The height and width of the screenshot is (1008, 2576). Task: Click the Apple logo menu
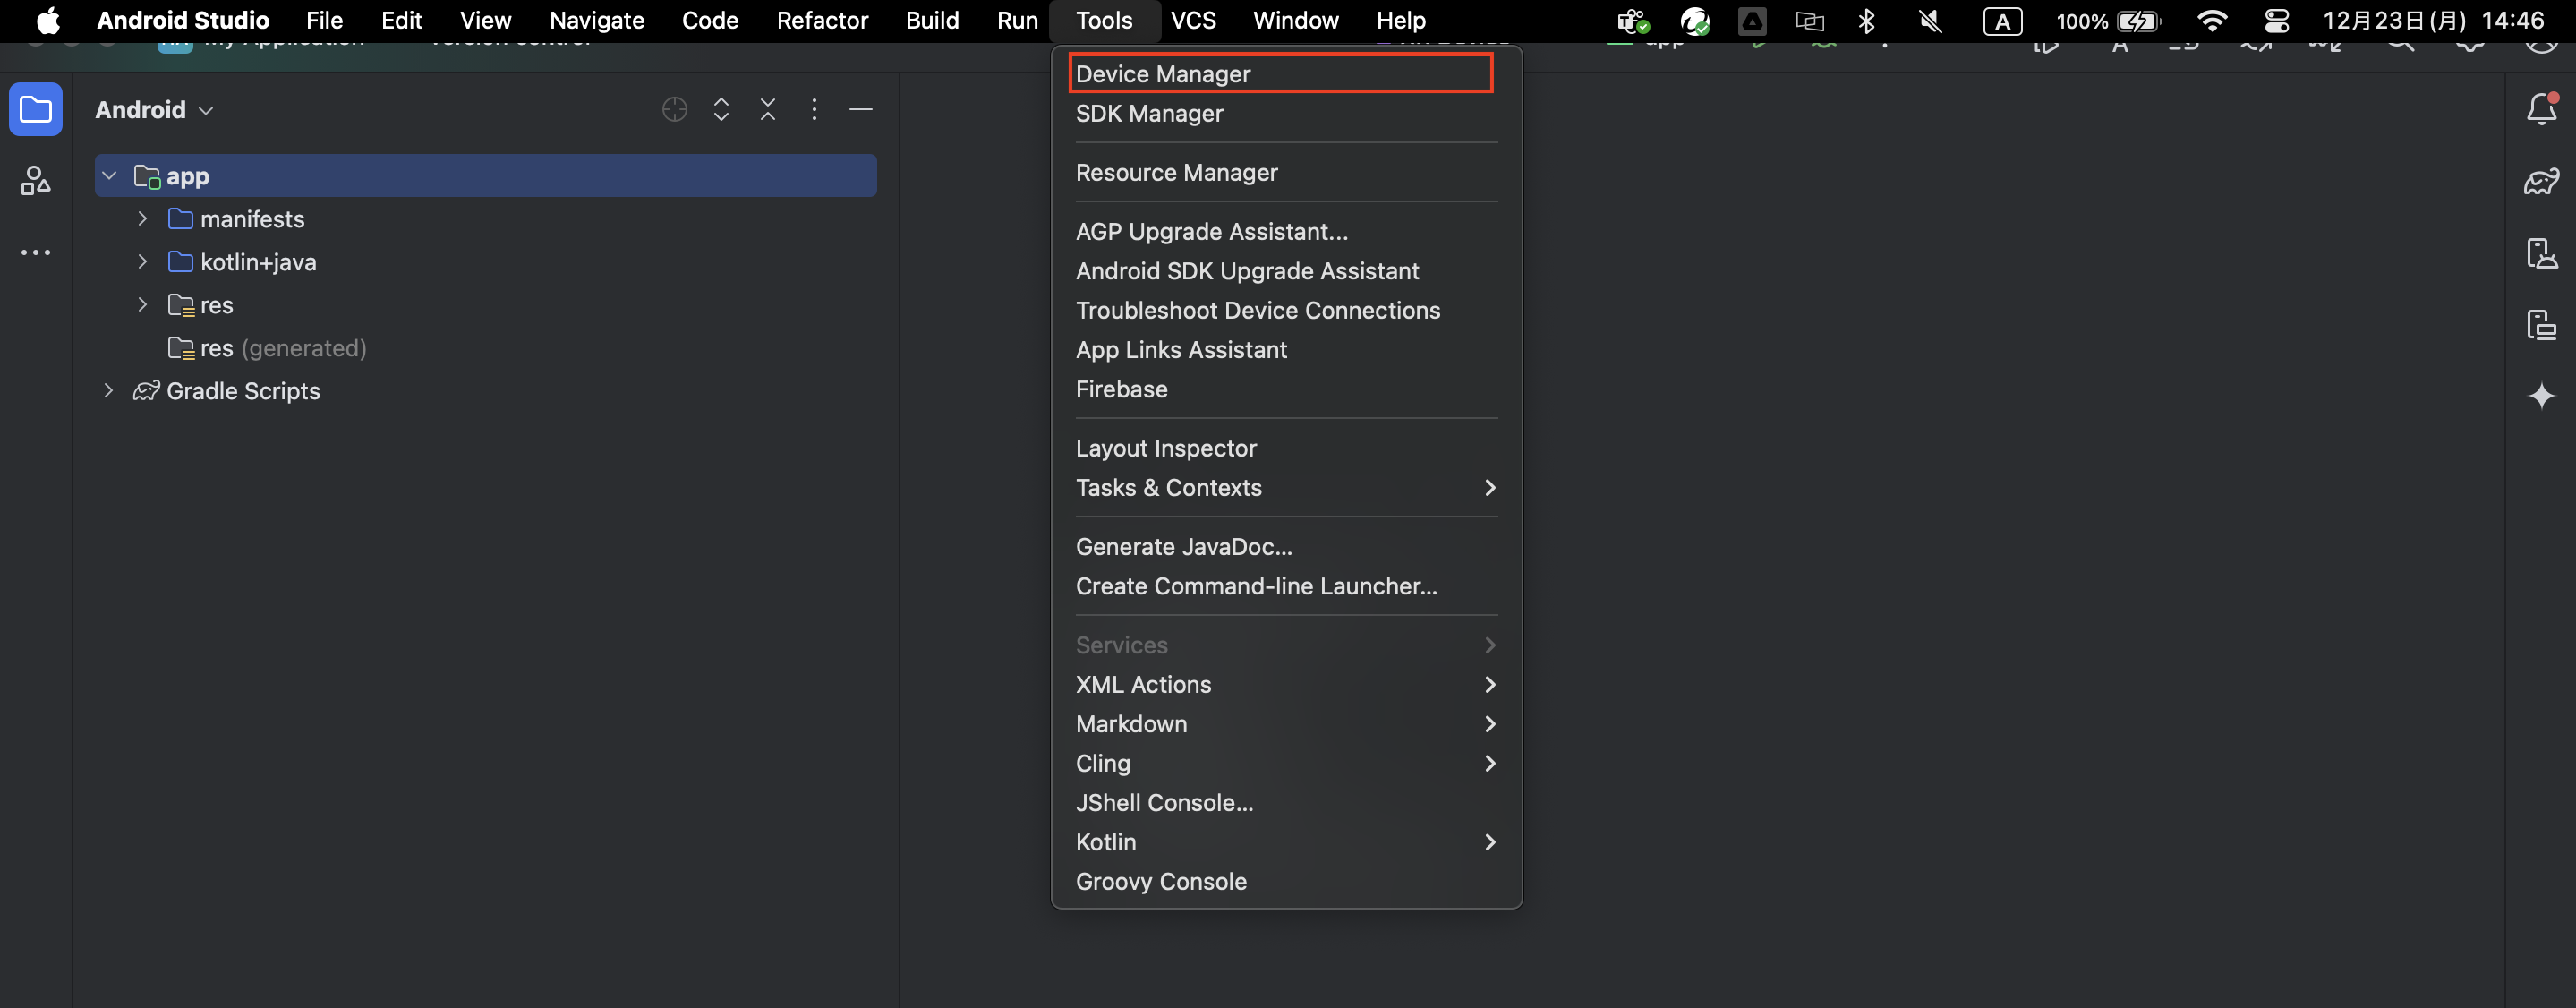pyautogui.click(x=48, y=20)
